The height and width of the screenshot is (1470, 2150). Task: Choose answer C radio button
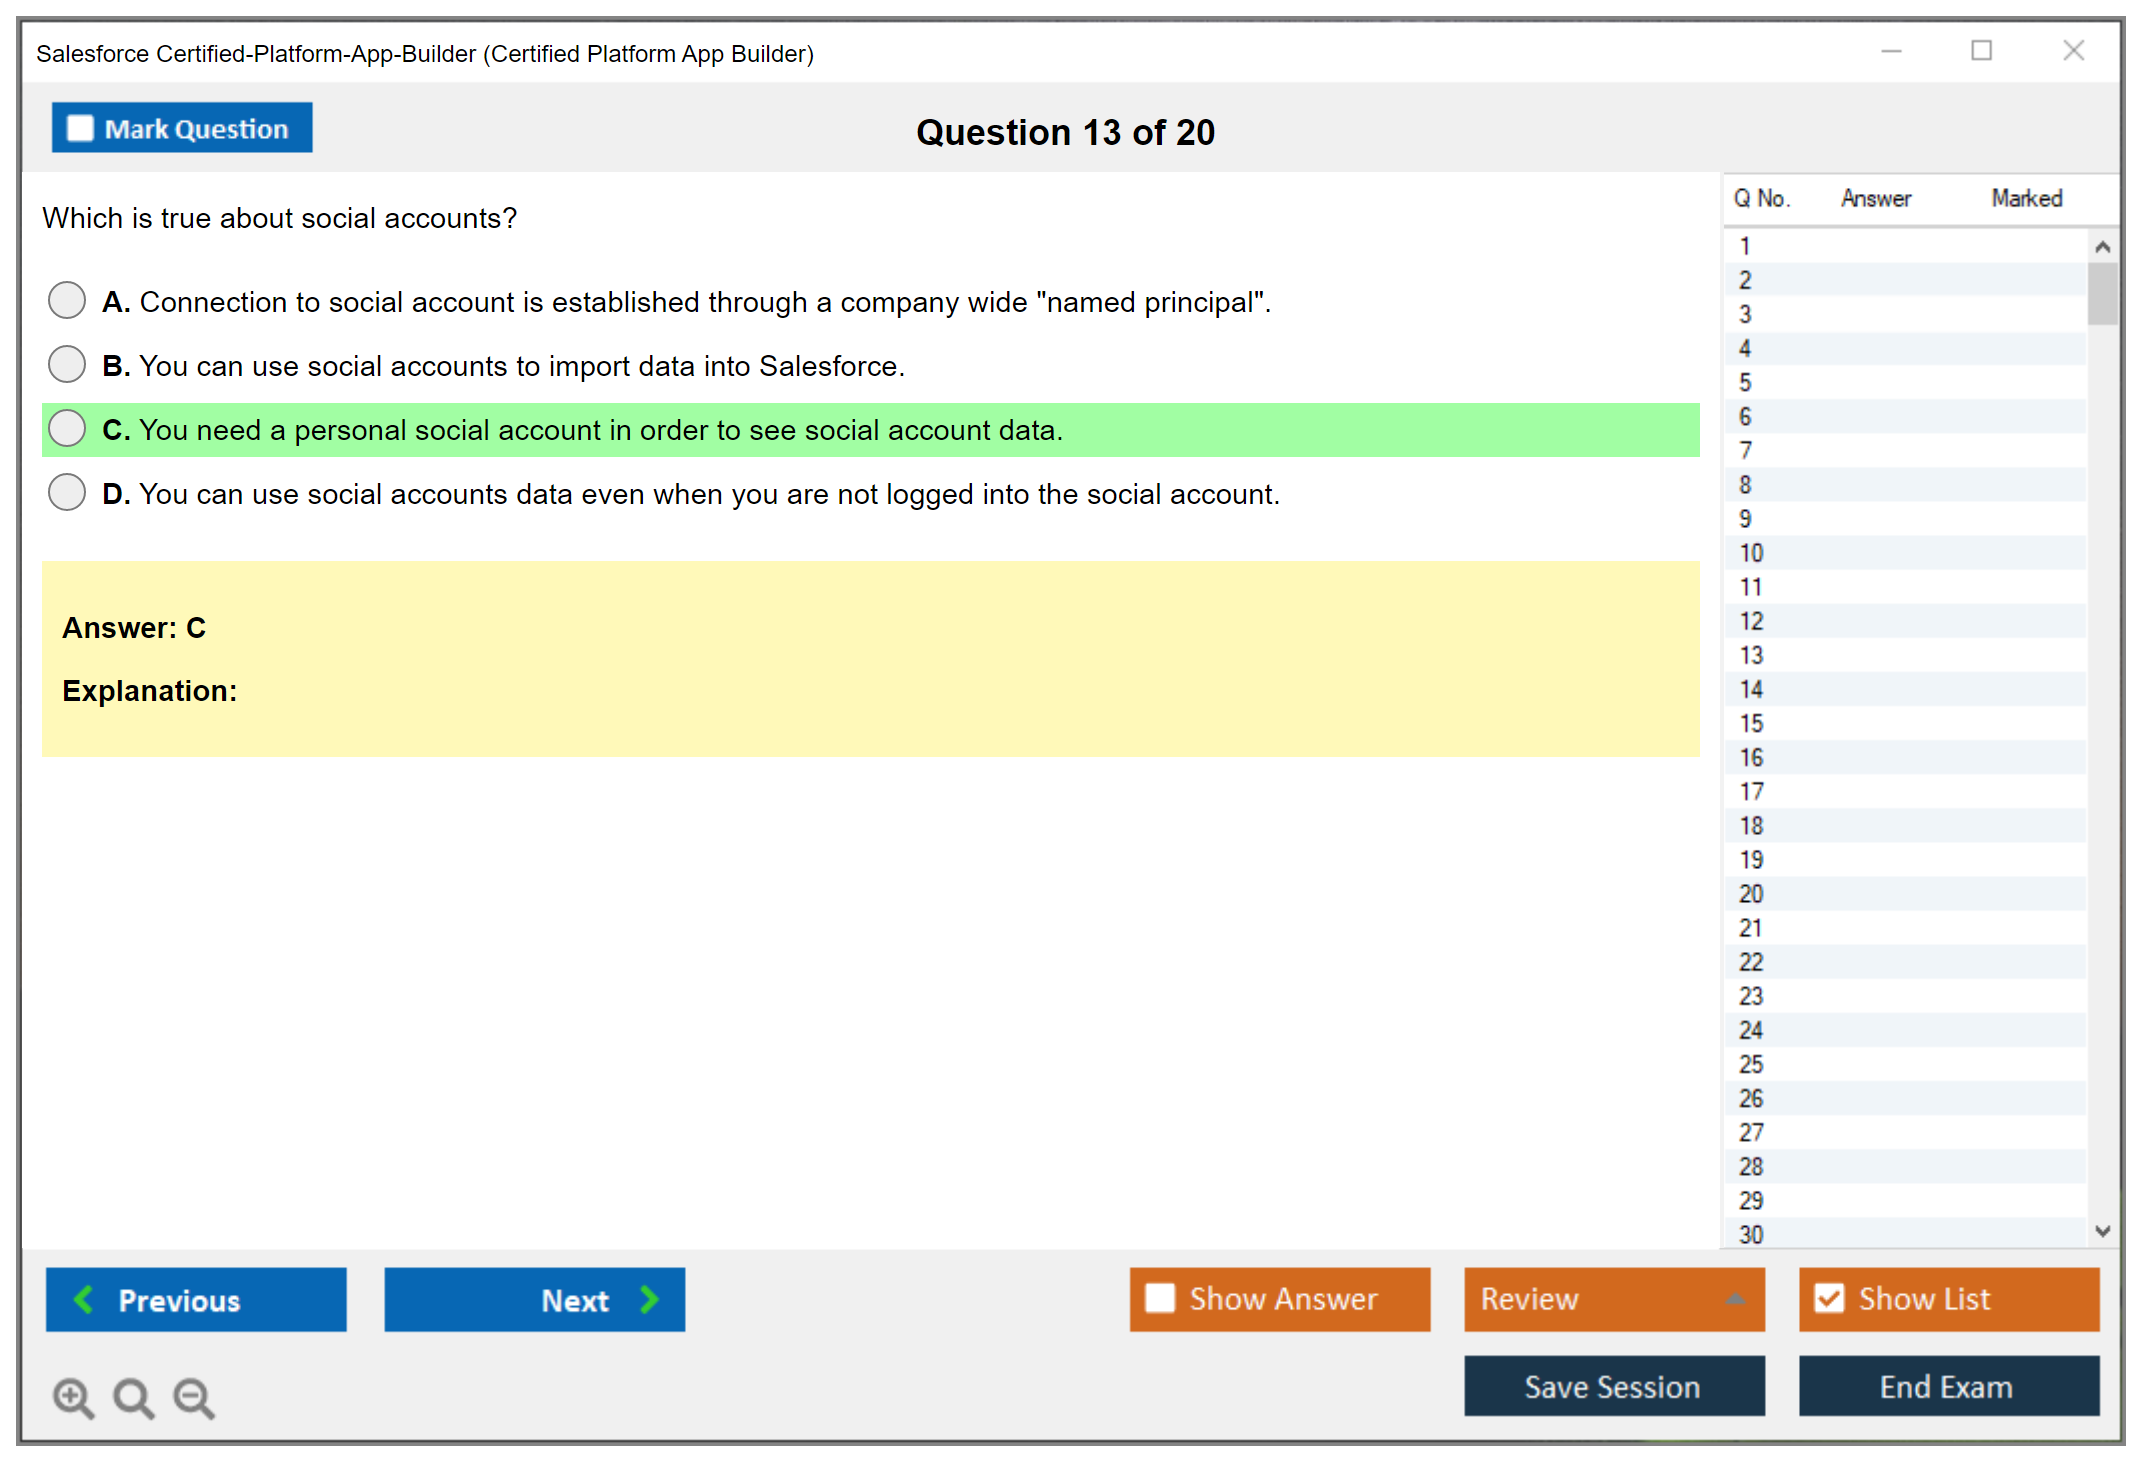point(67,428)
